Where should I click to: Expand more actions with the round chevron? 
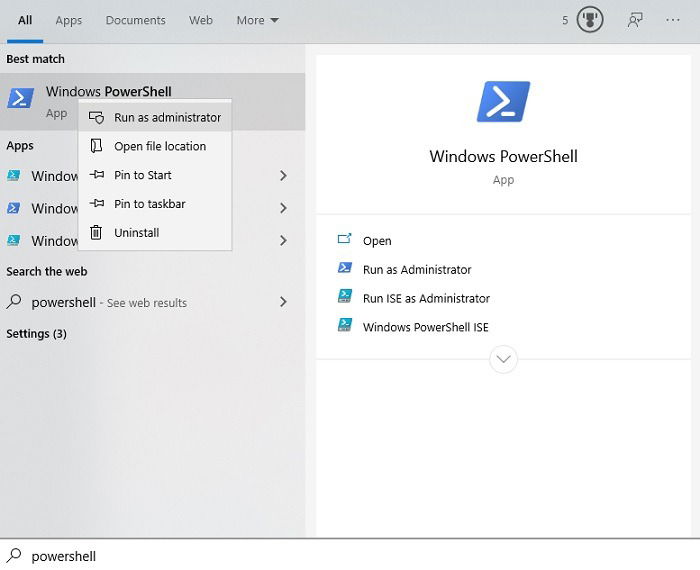503,359
